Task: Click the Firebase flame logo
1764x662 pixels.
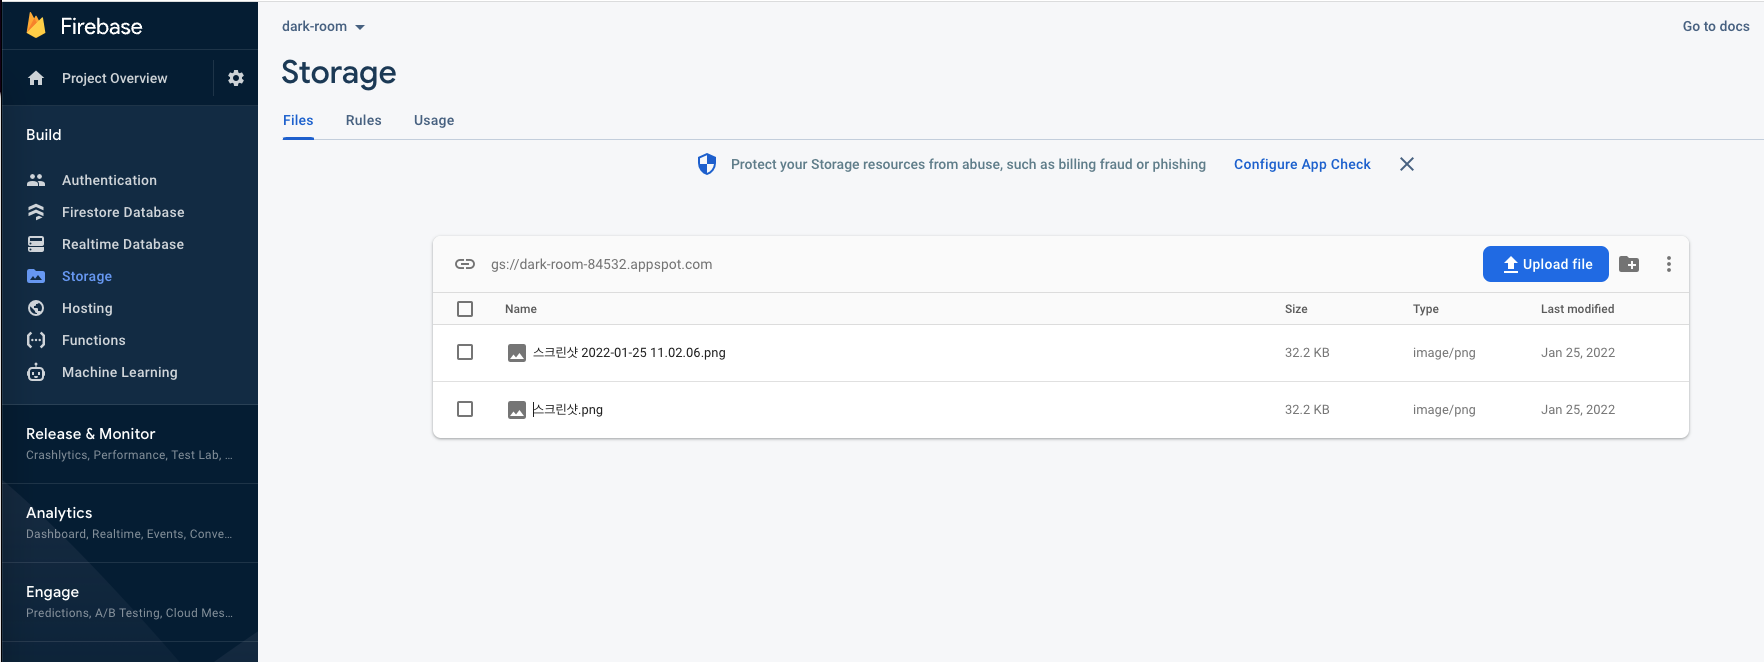Action: tap(36, 25)
